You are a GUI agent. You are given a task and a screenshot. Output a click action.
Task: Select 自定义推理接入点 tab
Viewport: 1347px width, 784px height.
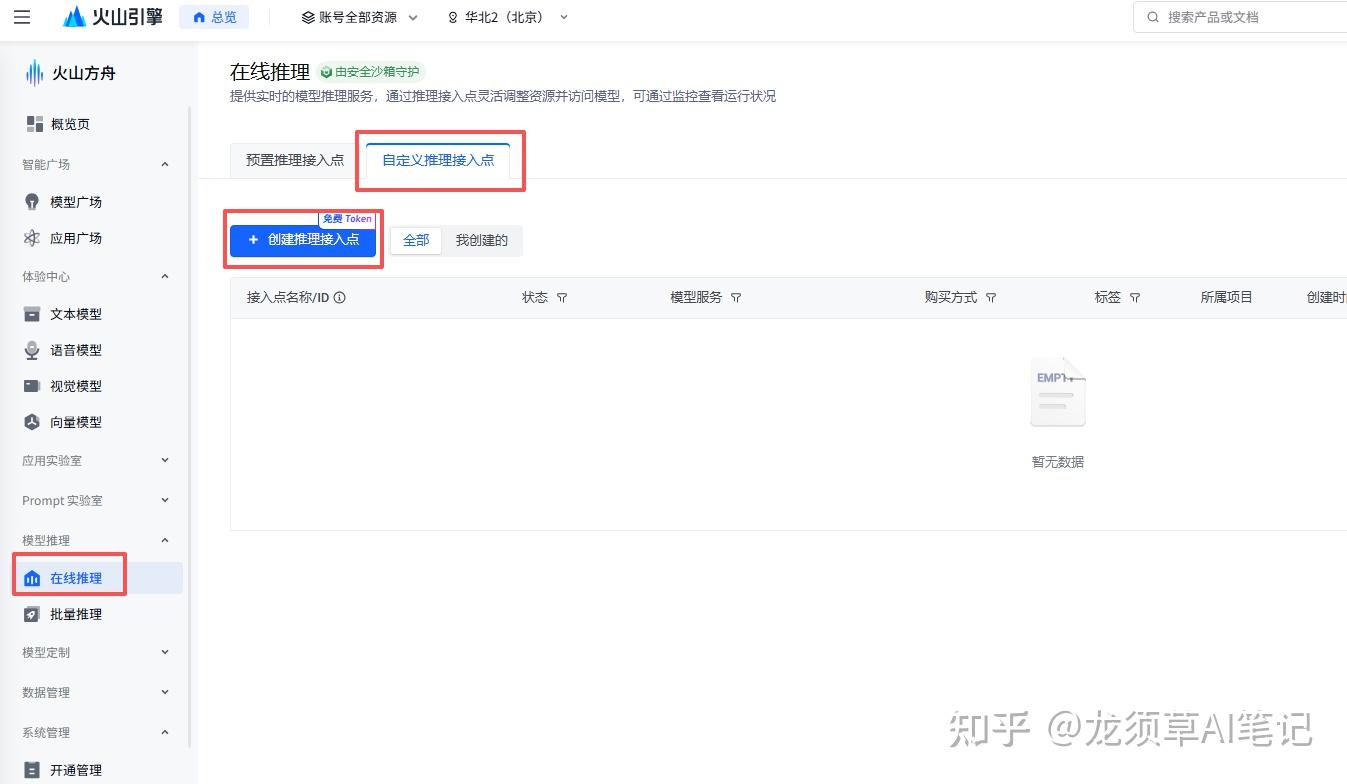click(438, 160)
